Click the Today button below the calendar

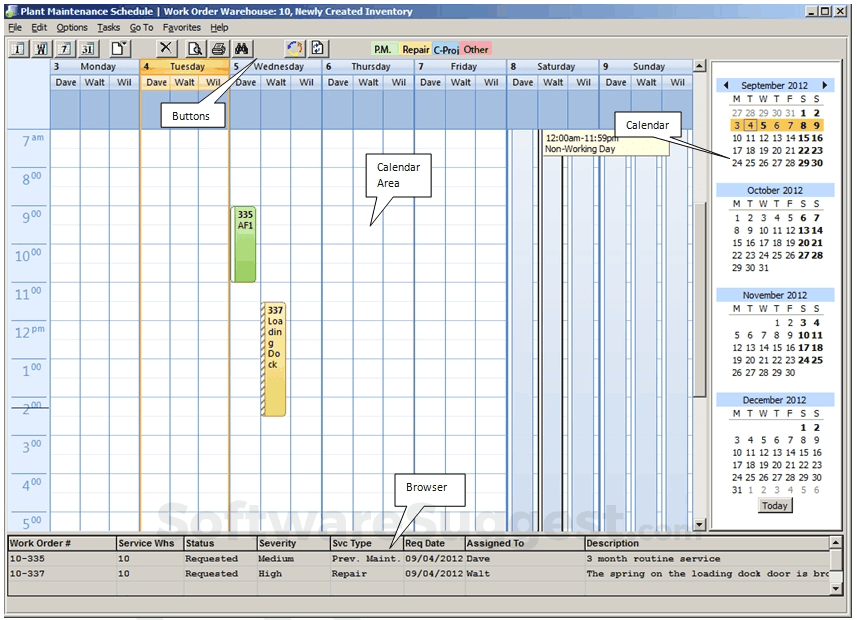(774, 505)
